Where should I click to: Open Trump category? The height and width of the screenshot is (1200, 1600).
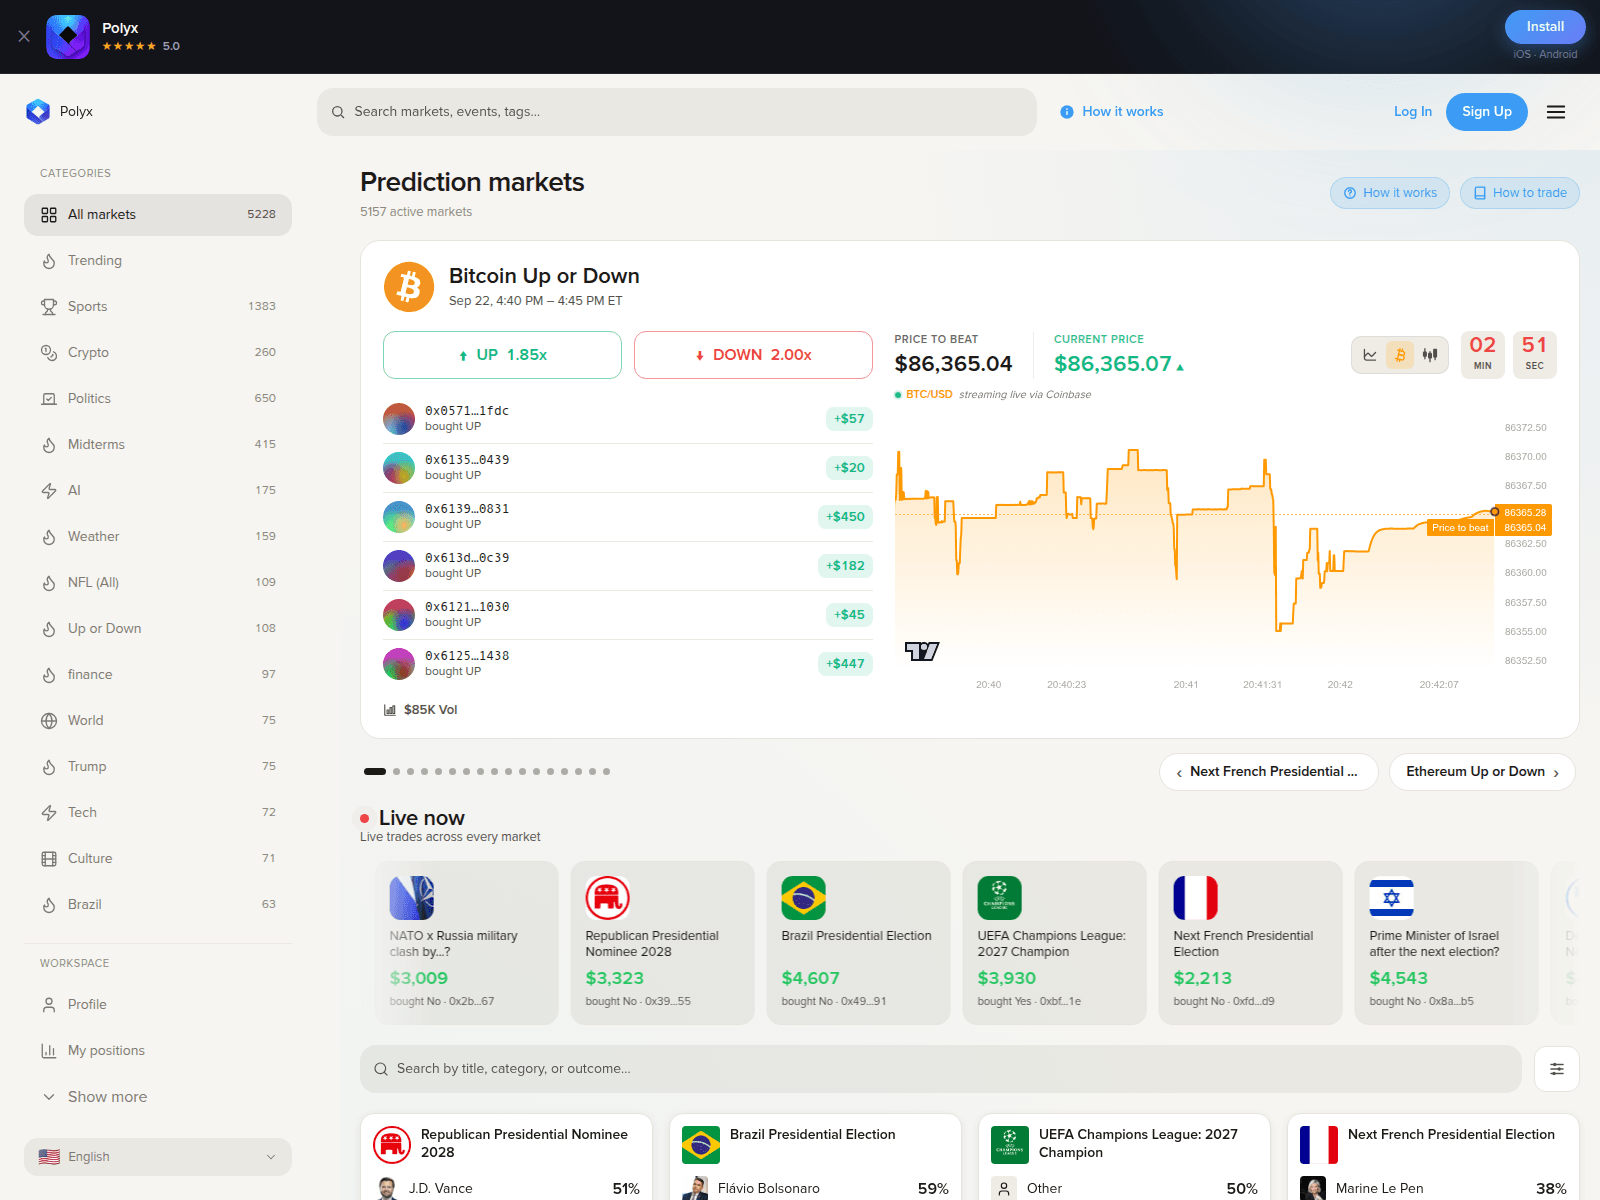tap(158, 767)
